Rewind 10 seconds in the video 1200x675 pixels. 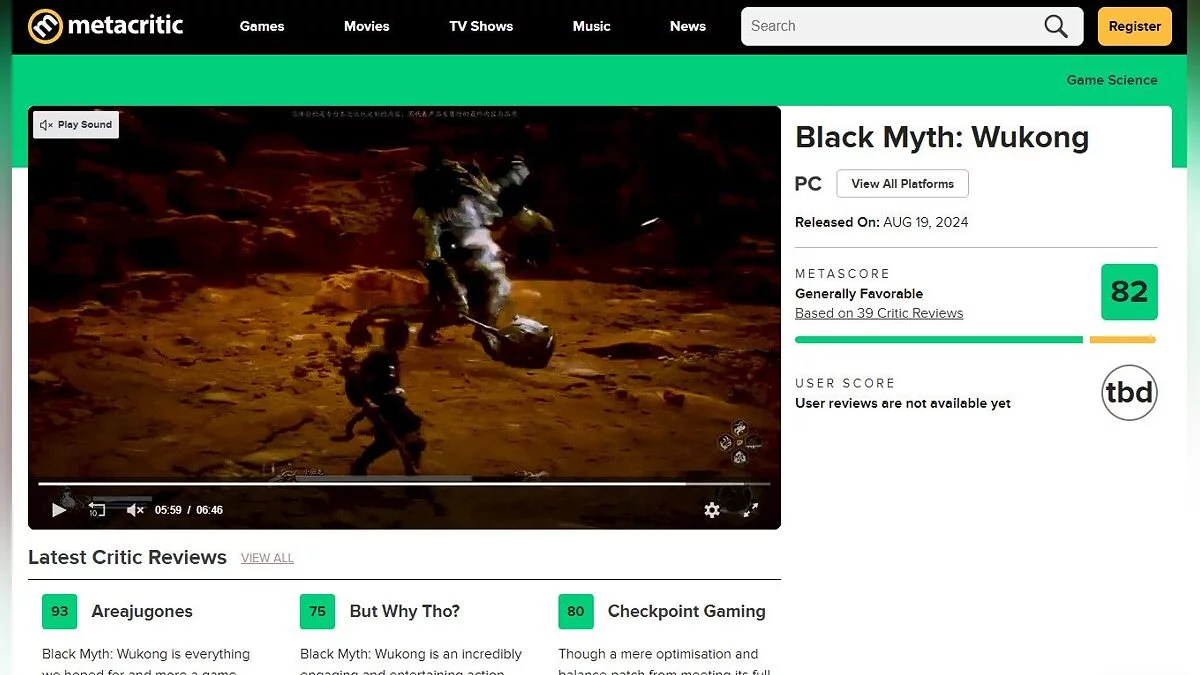click(97, 510)
